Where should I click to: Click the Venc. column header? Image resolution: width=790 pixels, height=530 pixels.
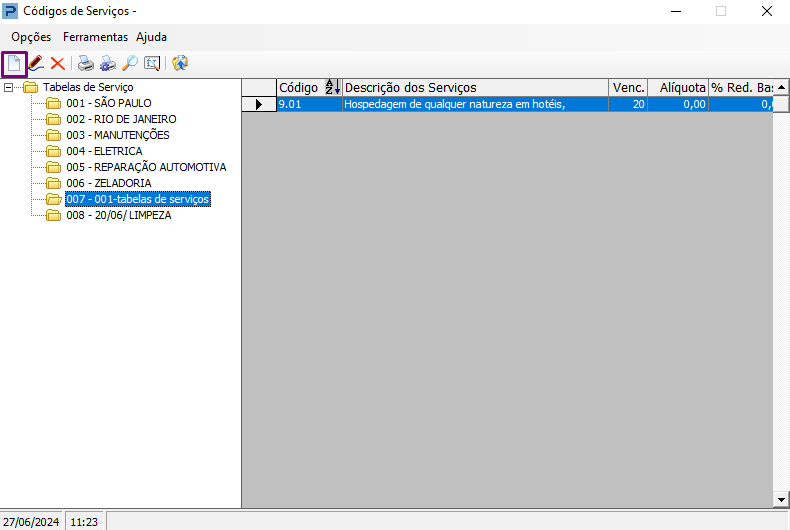[628, 87]
